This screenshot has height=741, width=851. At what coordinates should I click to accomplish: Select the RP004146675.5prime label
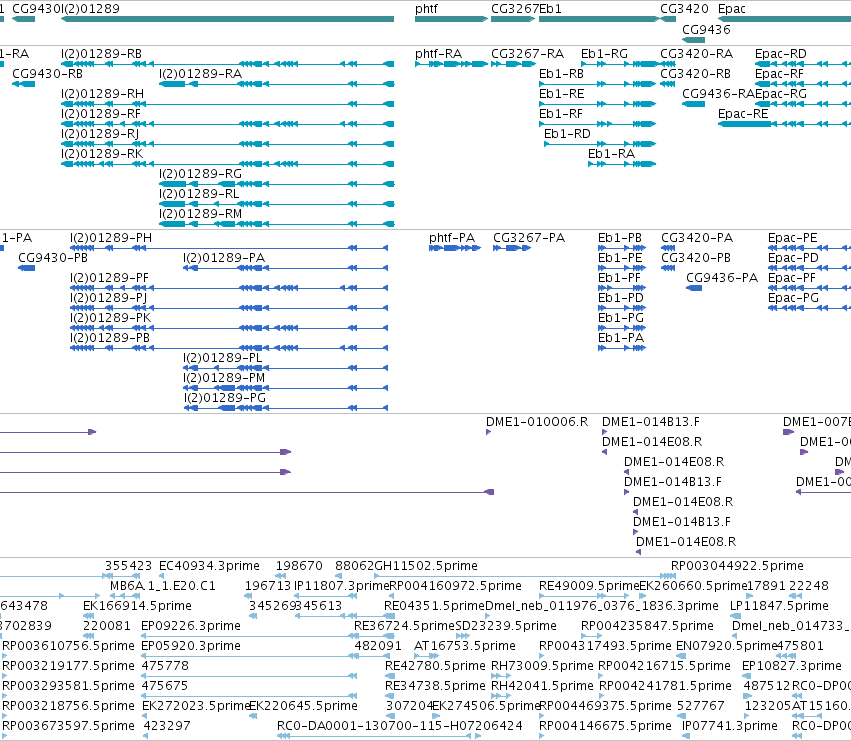point(605,726)
